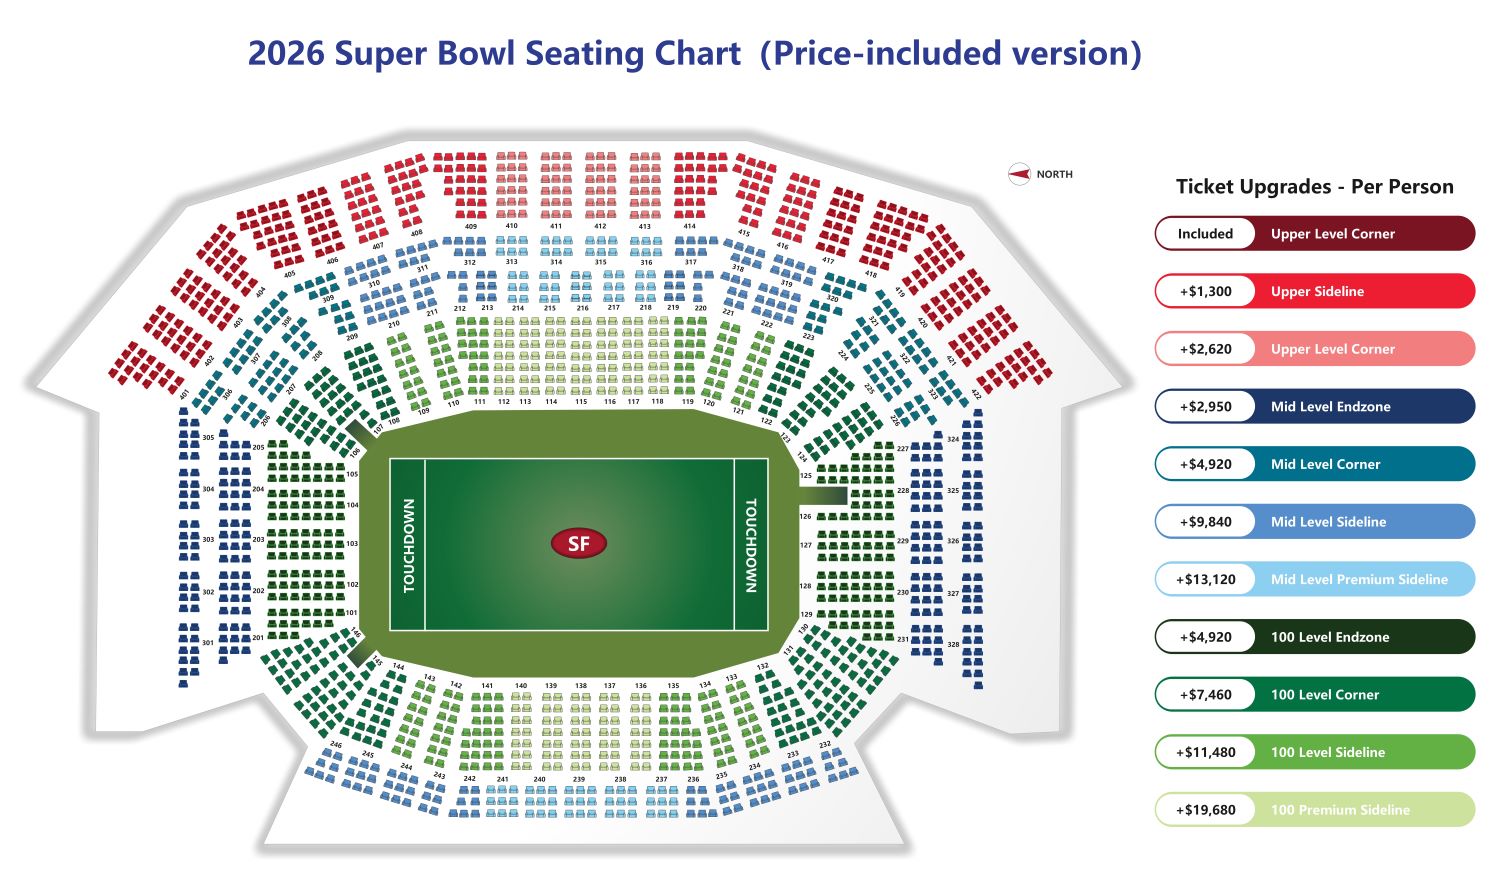Select the 100 Level Endzone upgrade
Viewport: 1500px width, 876px height.
click(1314, 637)
